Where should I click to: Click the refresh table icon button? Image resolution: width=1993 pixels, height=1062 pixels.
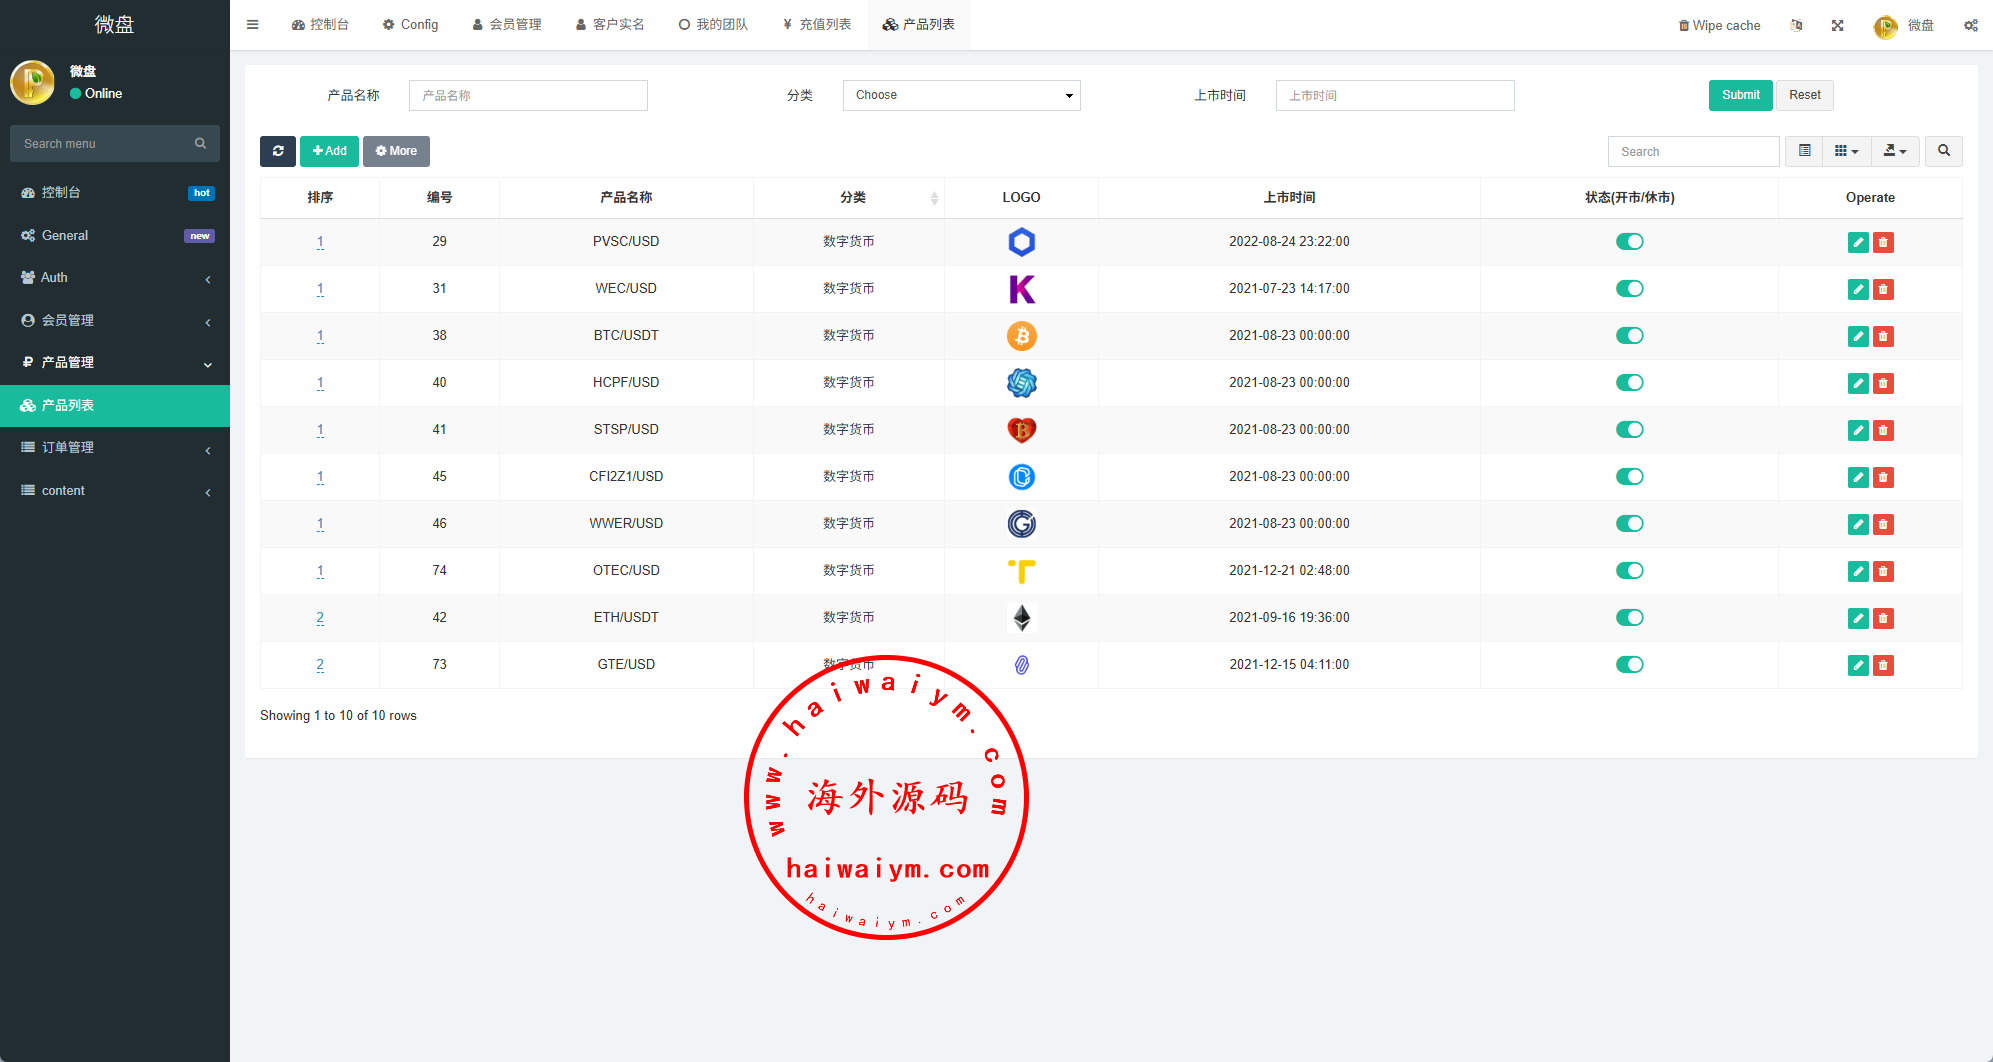click(278, 151)
